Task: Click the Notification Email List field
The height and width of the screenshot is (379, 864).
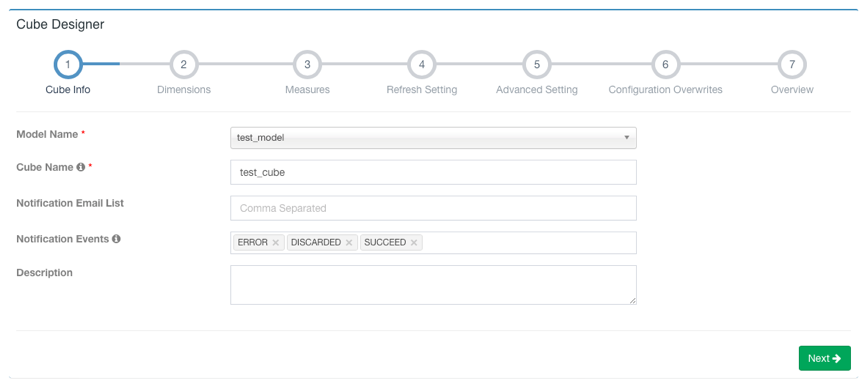Action: tap(433, 208)
